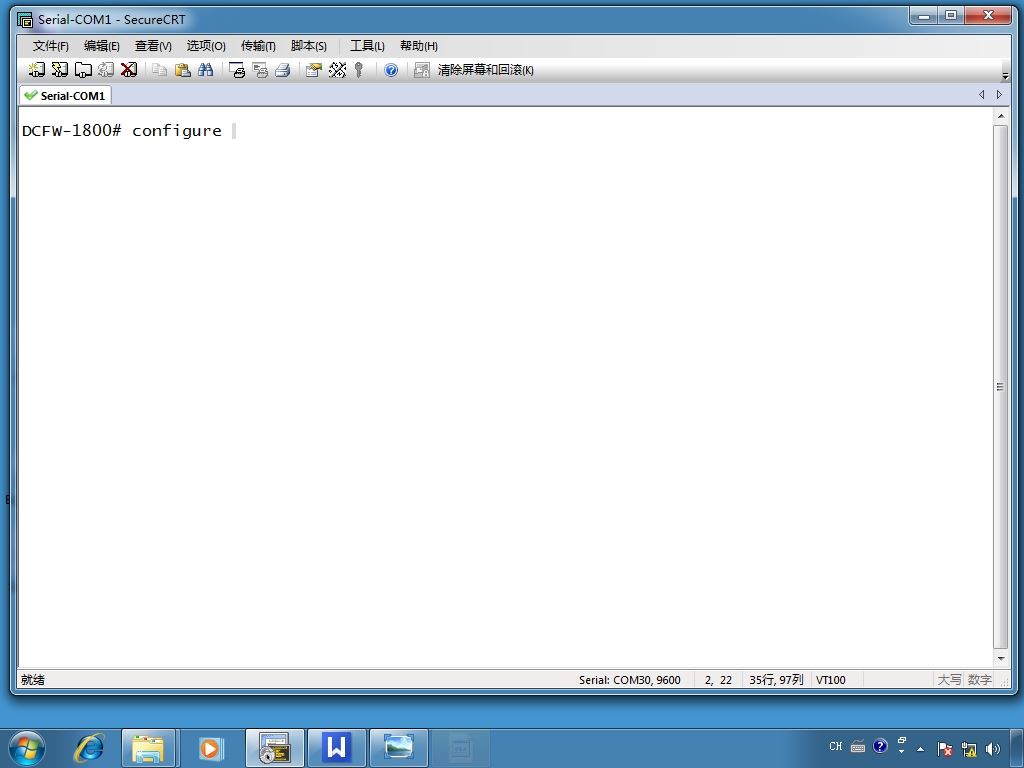Launch Internet Explorer from taskbar

coord(89,748)
